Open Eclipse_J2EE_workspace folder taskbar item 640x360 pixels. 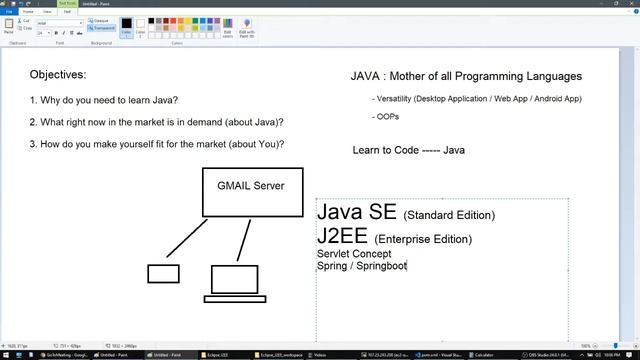[278, 355]
